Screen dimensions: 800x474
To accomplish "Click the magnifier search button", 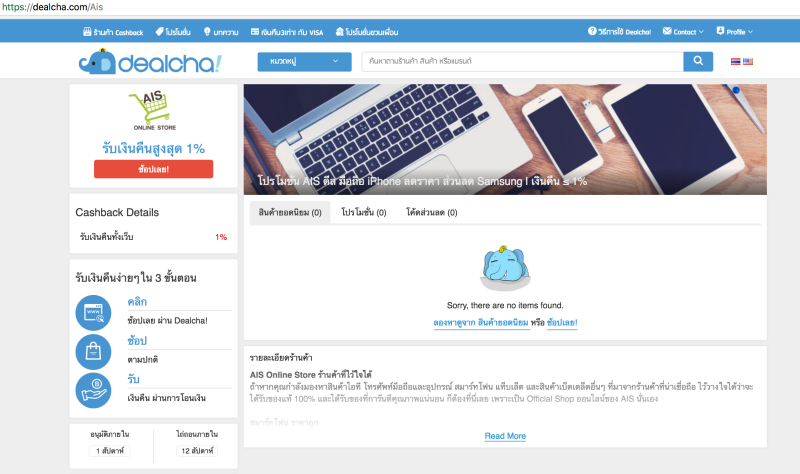I will (x=698, y=61).
